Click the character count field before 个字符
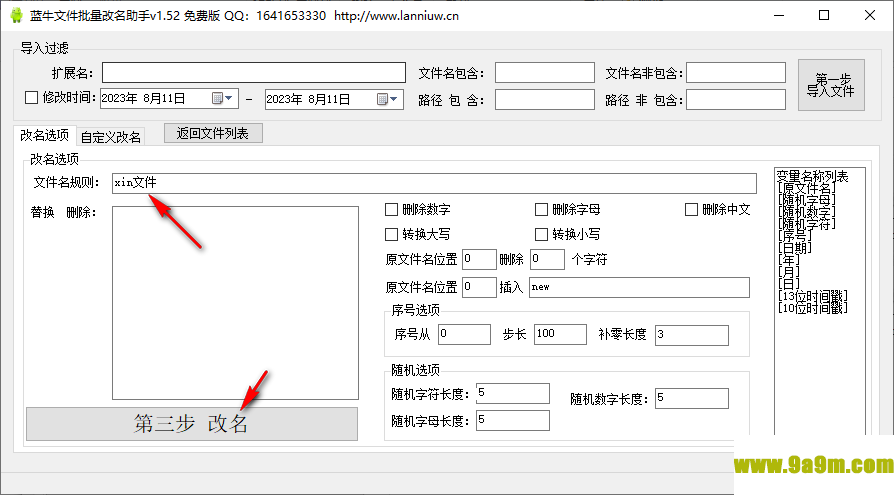 [x=547, y=259]
